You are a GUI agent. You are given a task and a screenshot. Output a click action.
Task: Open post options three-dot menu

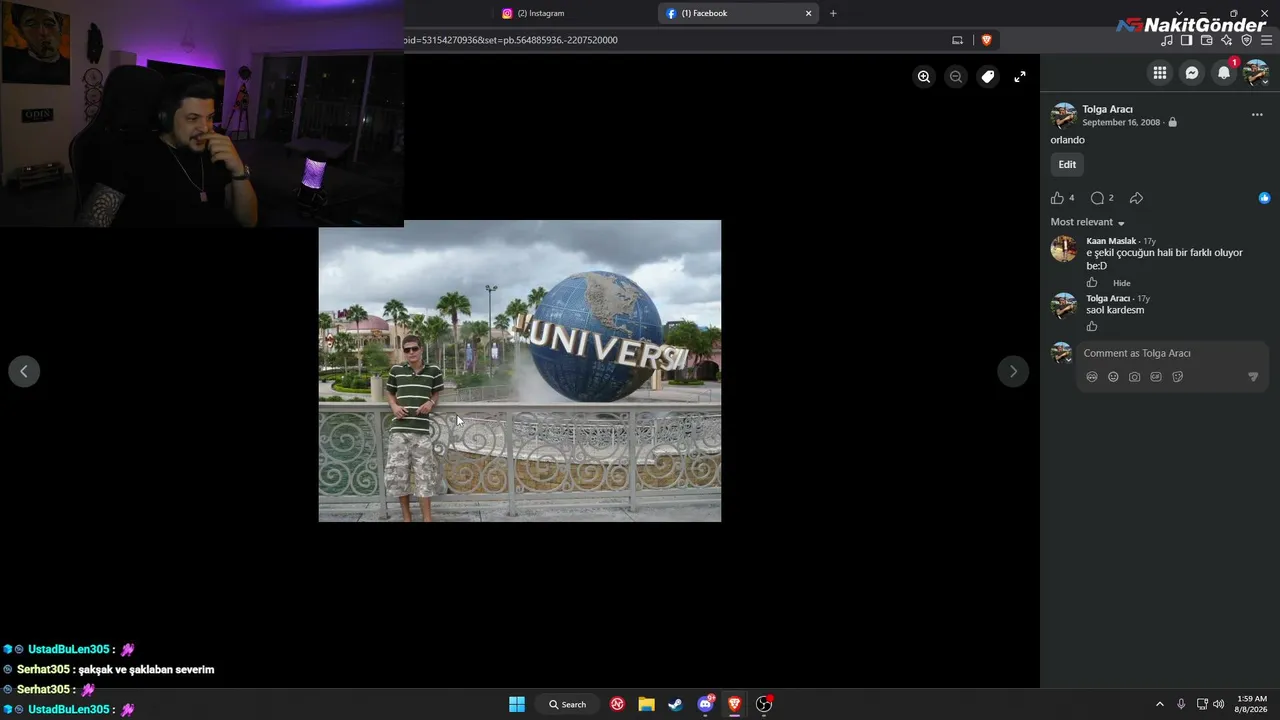coord(1257,115)
